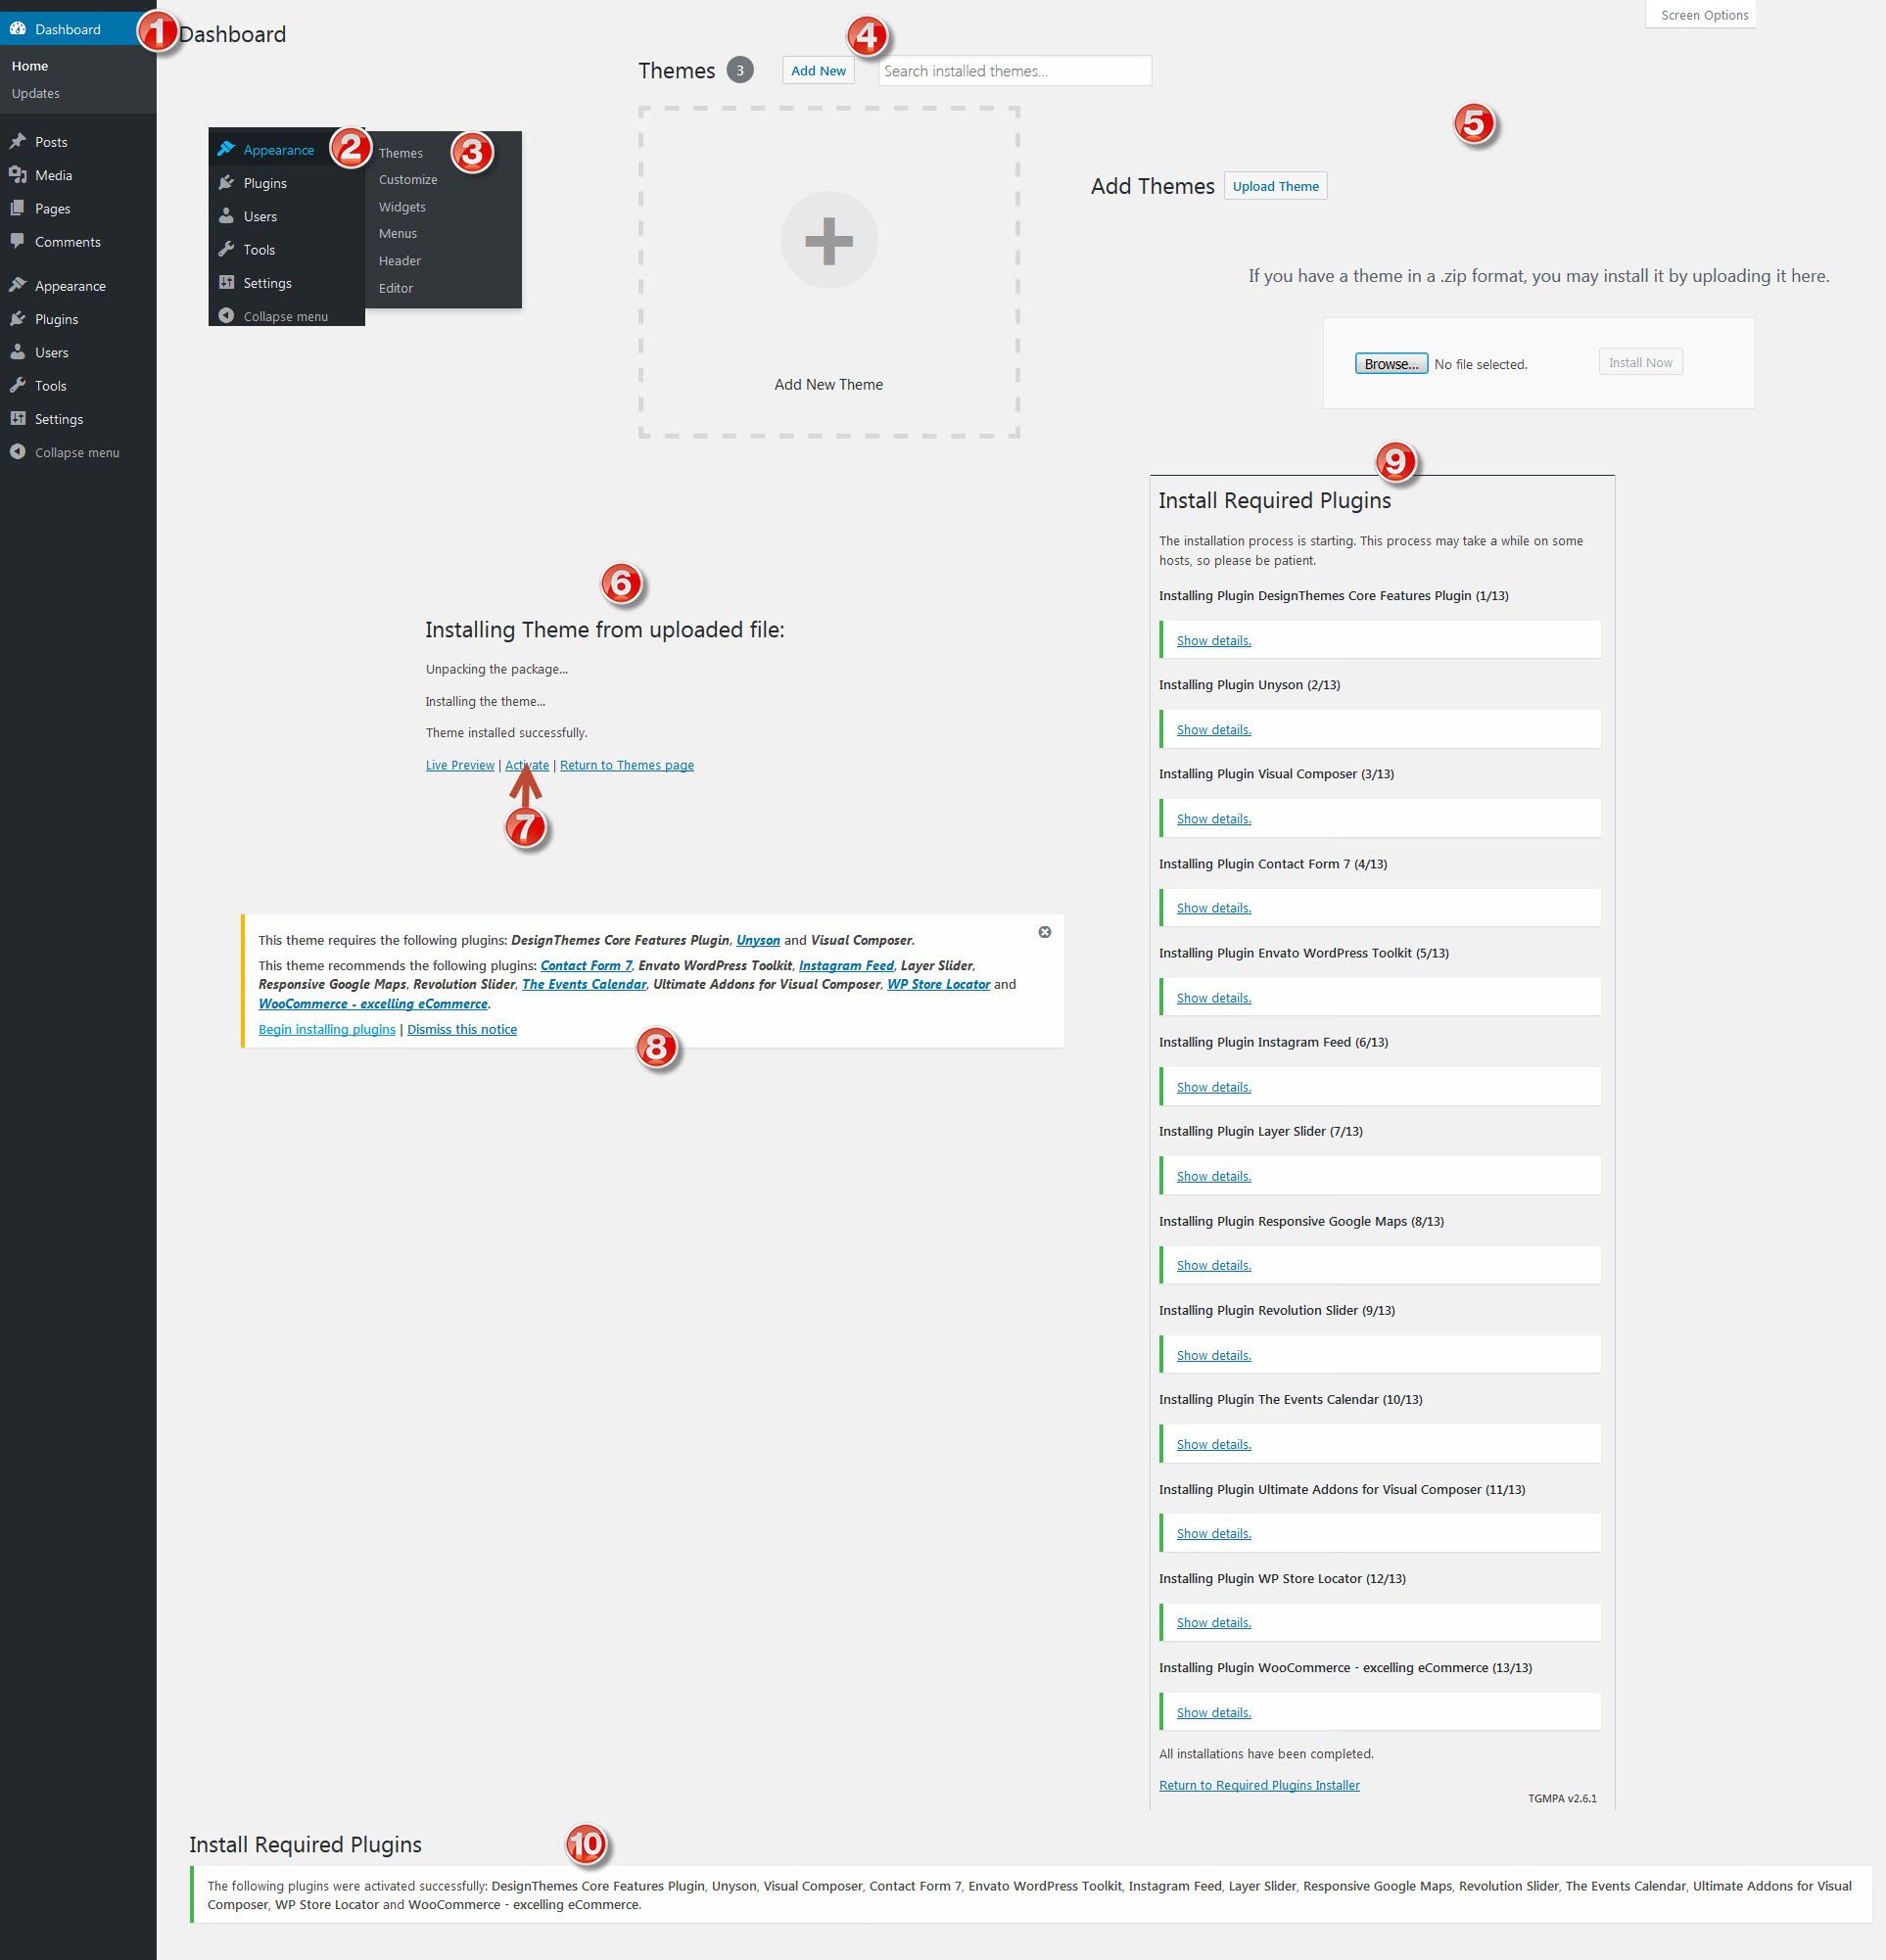Show details for the Unyson plugin install
1886x1960 pixels.
(1213, 729)
